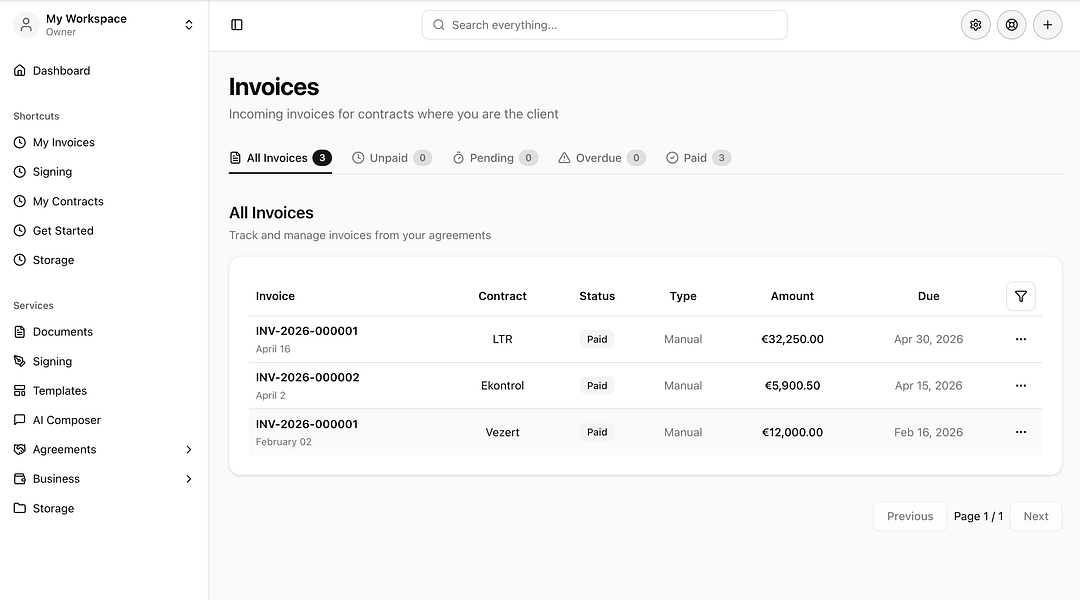Toggle the sidebar panel icon
This screenshot has height=600, width=1080.
coord(236,25)
